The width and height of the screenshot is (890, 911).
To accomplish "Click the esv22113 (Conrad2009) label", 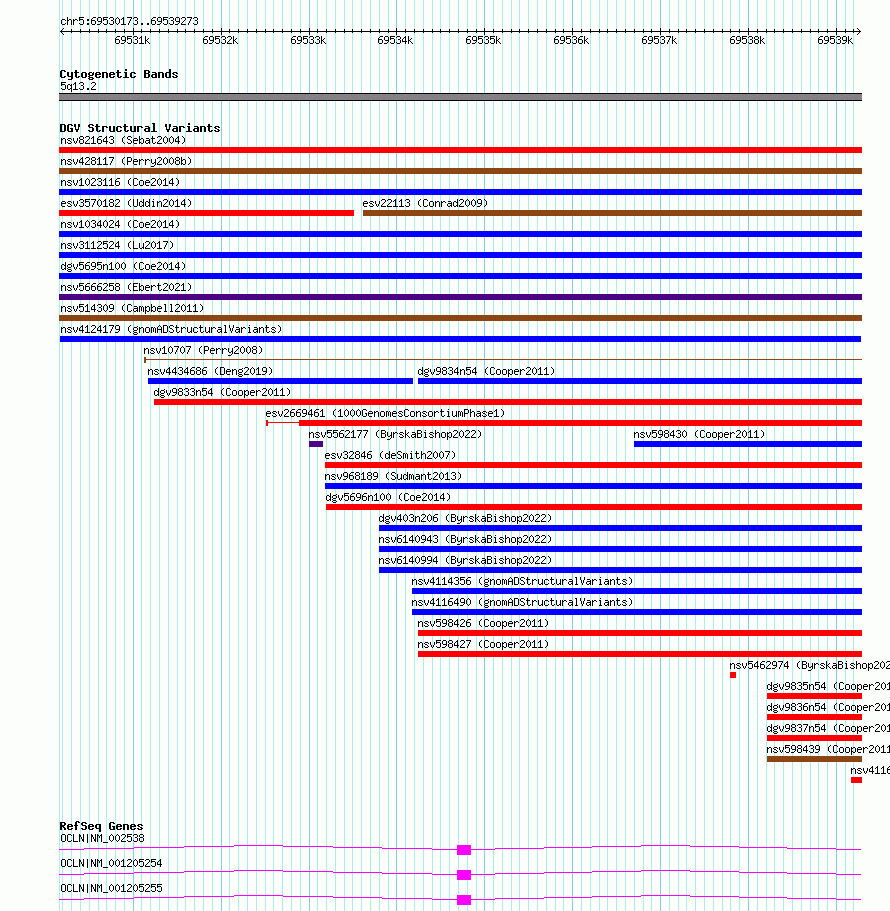I will (425, 203).
